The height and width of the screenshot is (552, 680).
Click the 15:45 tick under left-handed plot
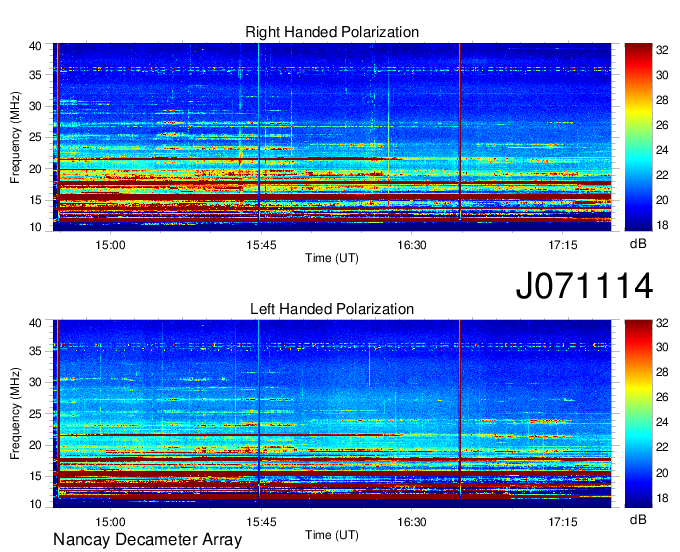pyautogui.click(x=261, y=522)
